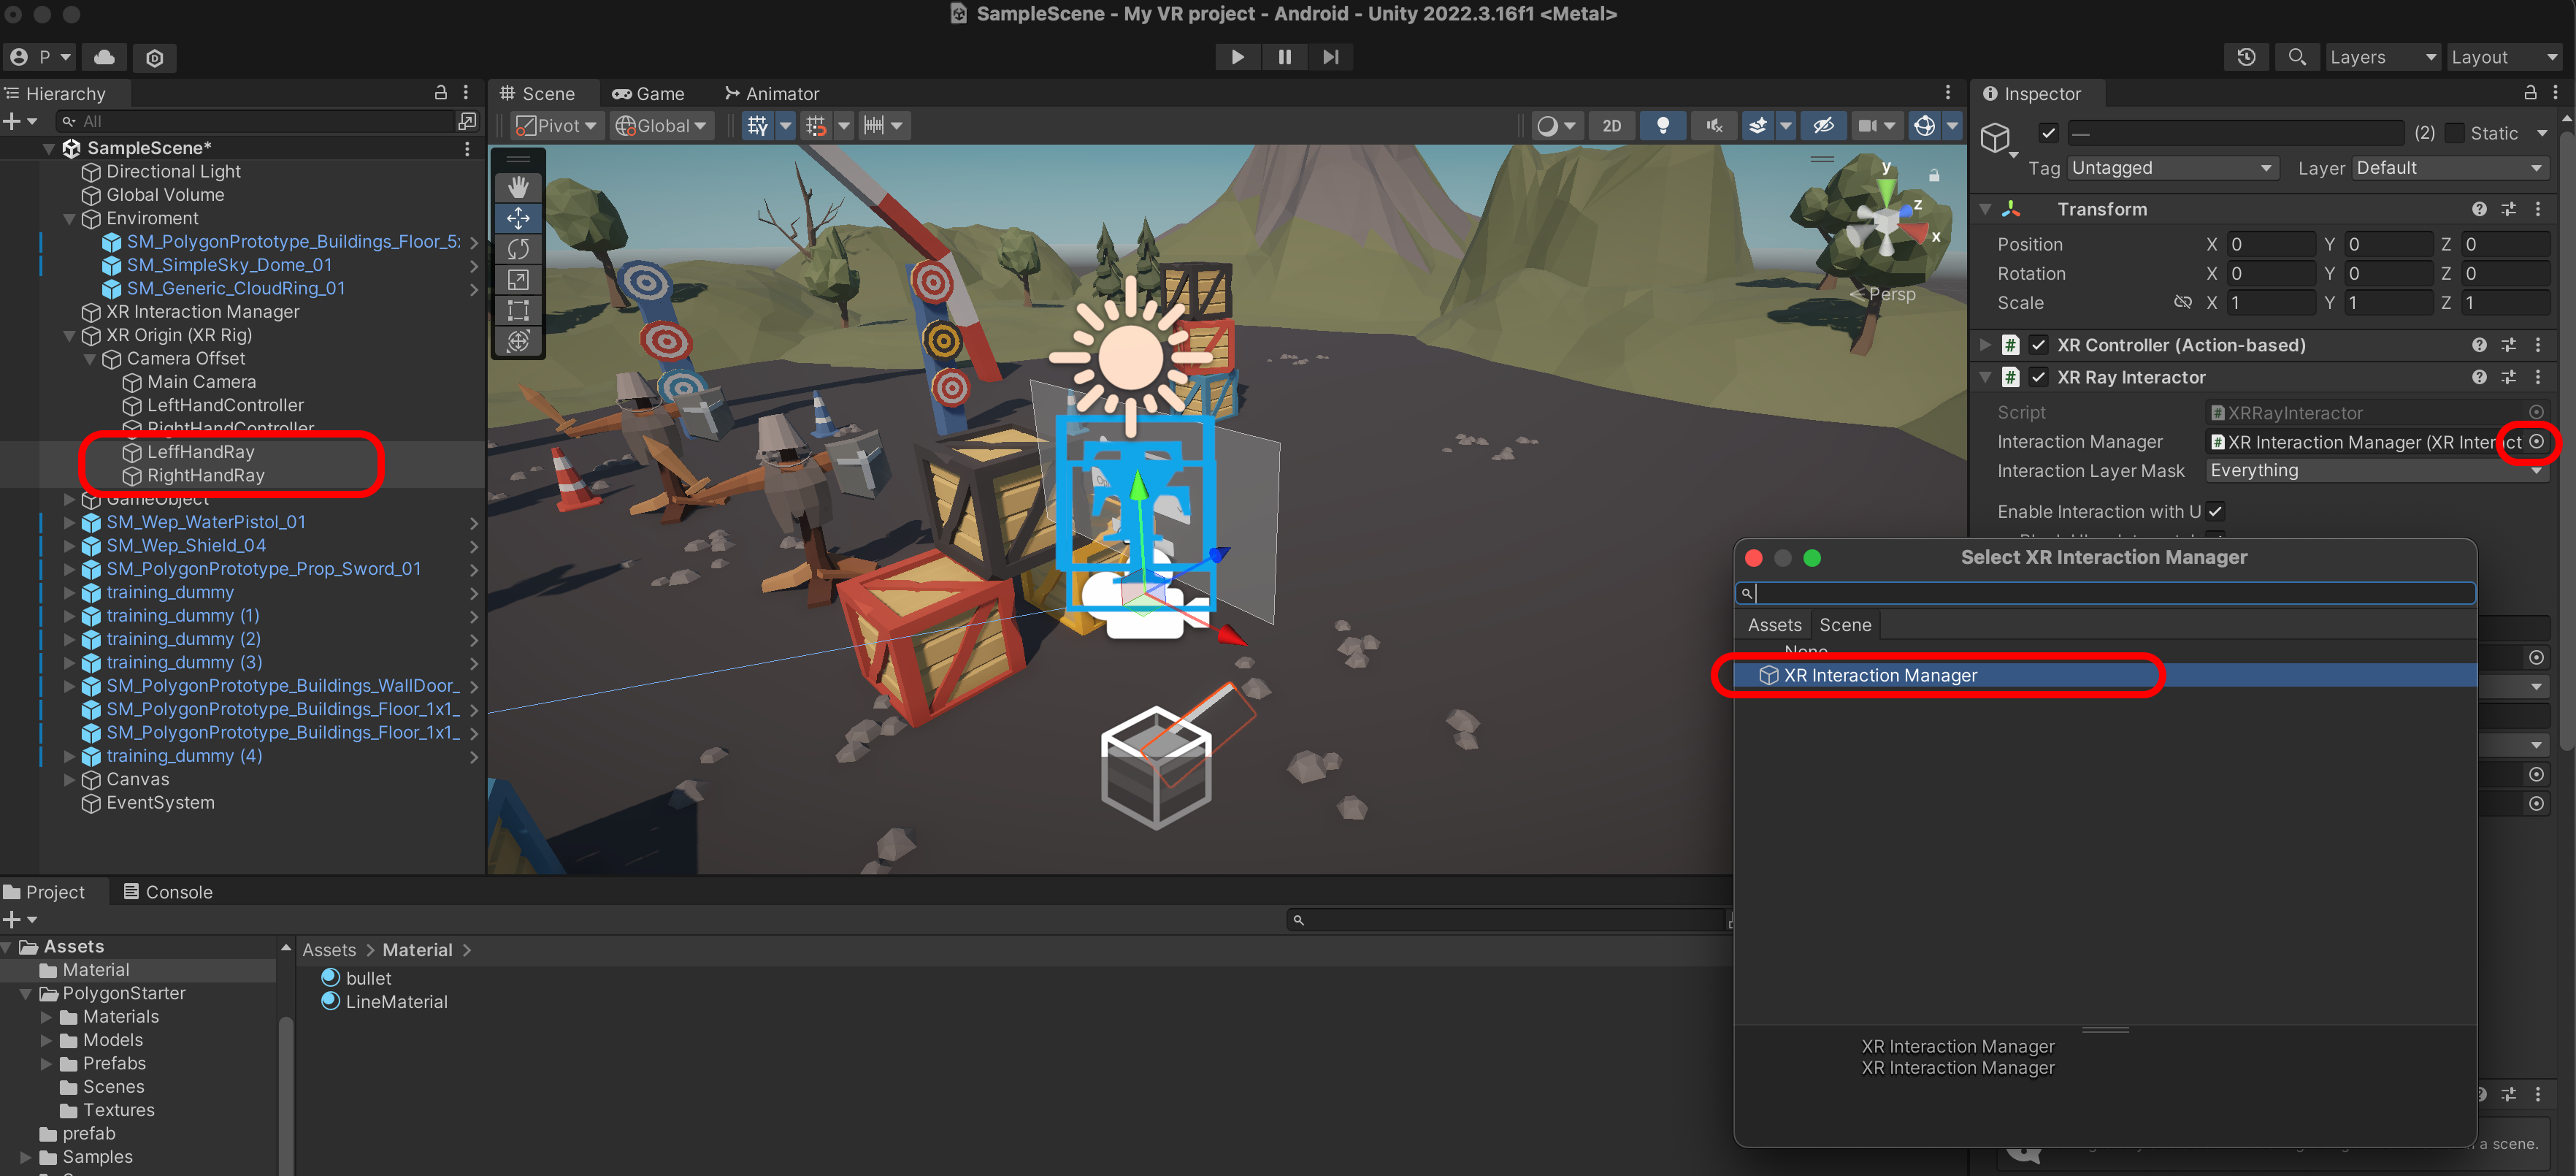Image resolution: width=2576 pixels, height=1176 pixels.
Task: Toggle XR Ray Interactor component checkbox
Action: [x=2038, y=377]
